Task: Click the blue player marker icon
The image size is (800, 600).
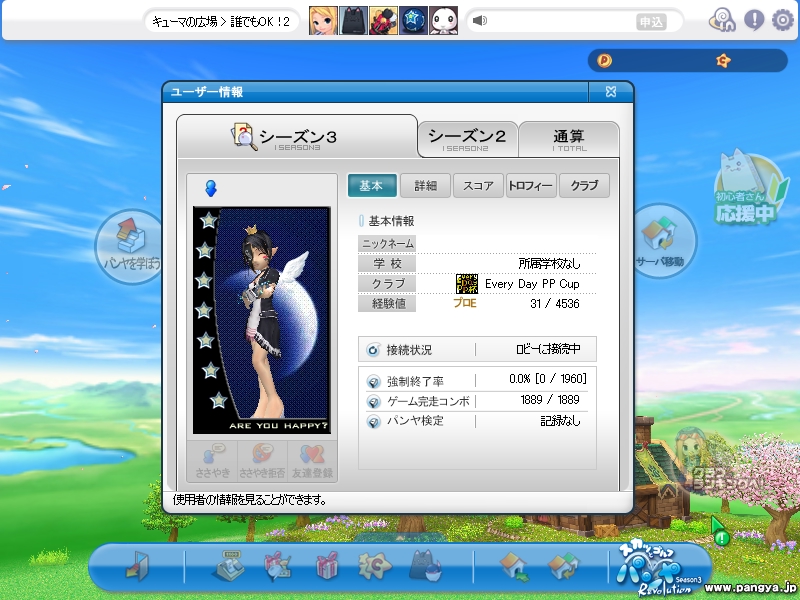Action: click(x=211, y=188)
